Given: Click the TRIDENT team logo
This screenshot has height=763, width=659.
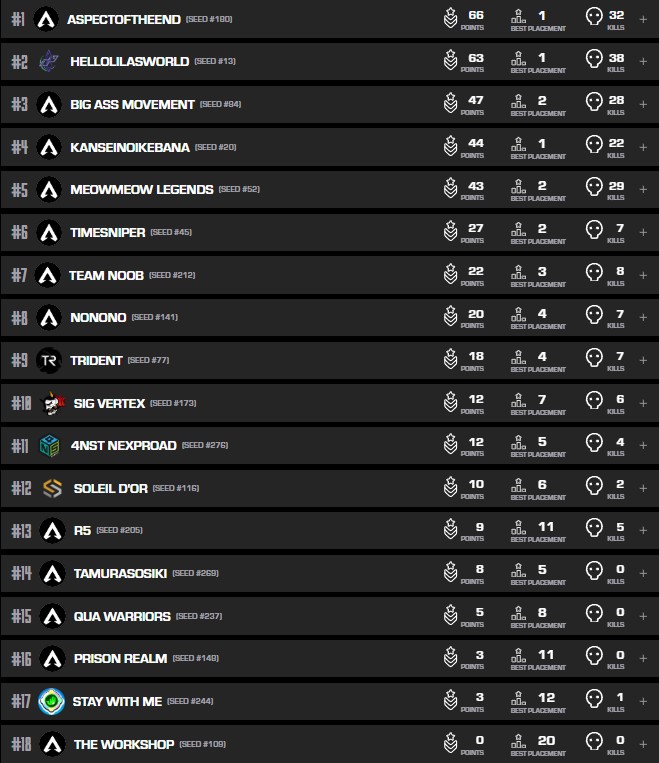Looking at the screenshot, I should [48, 360].
